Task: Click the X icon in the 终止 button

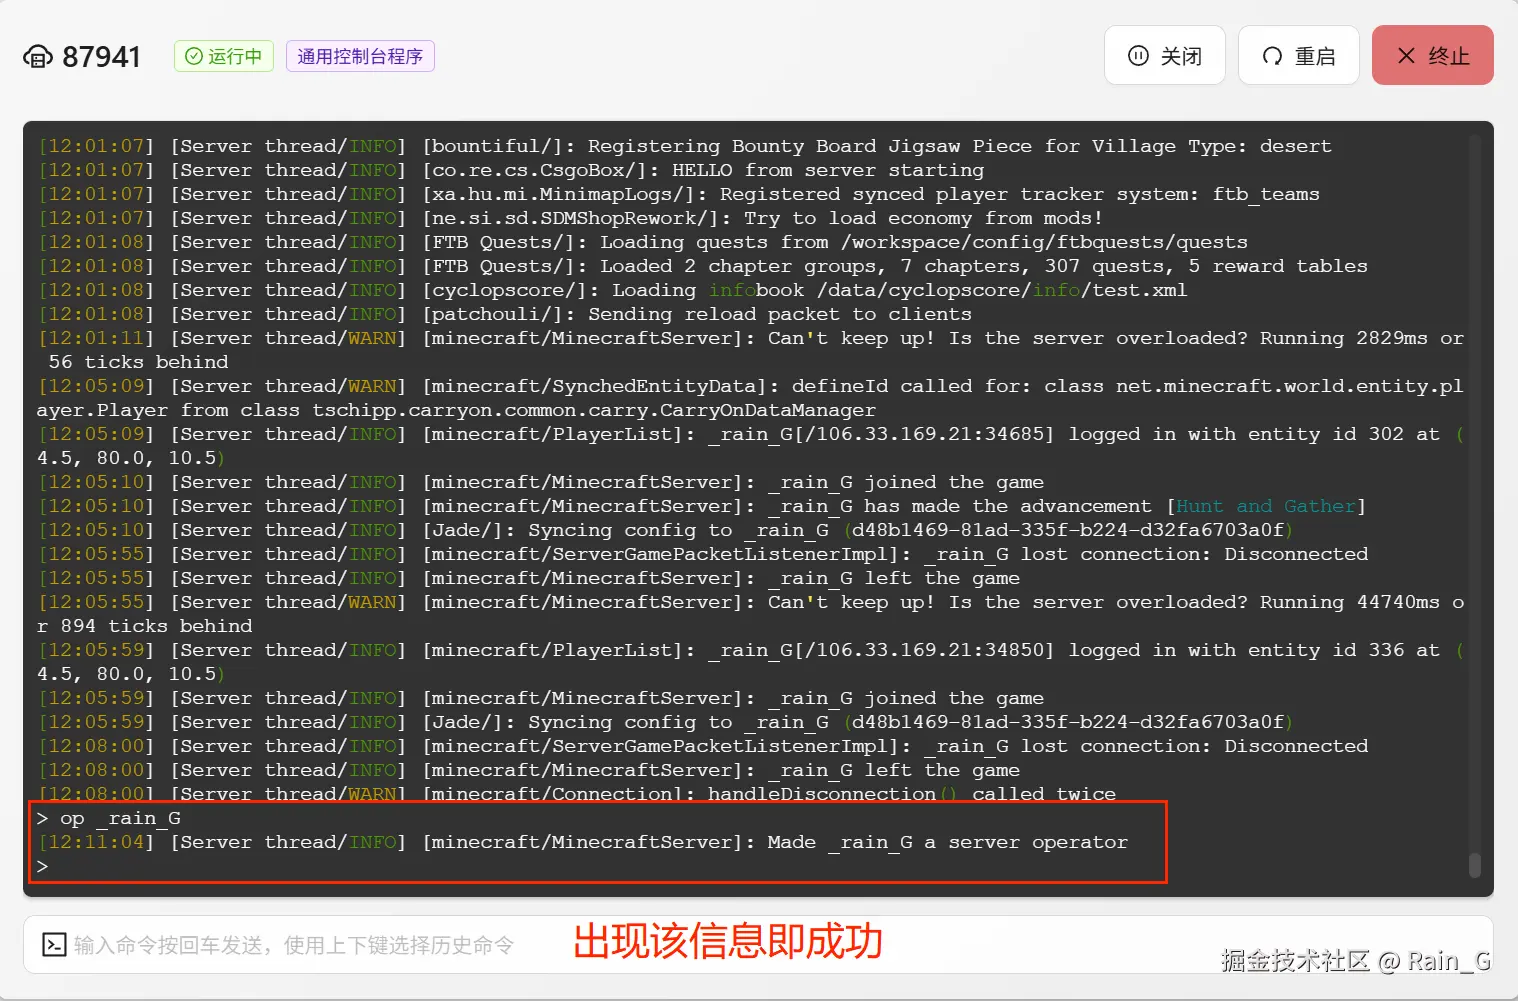Action: click(x=1406, y=56)
